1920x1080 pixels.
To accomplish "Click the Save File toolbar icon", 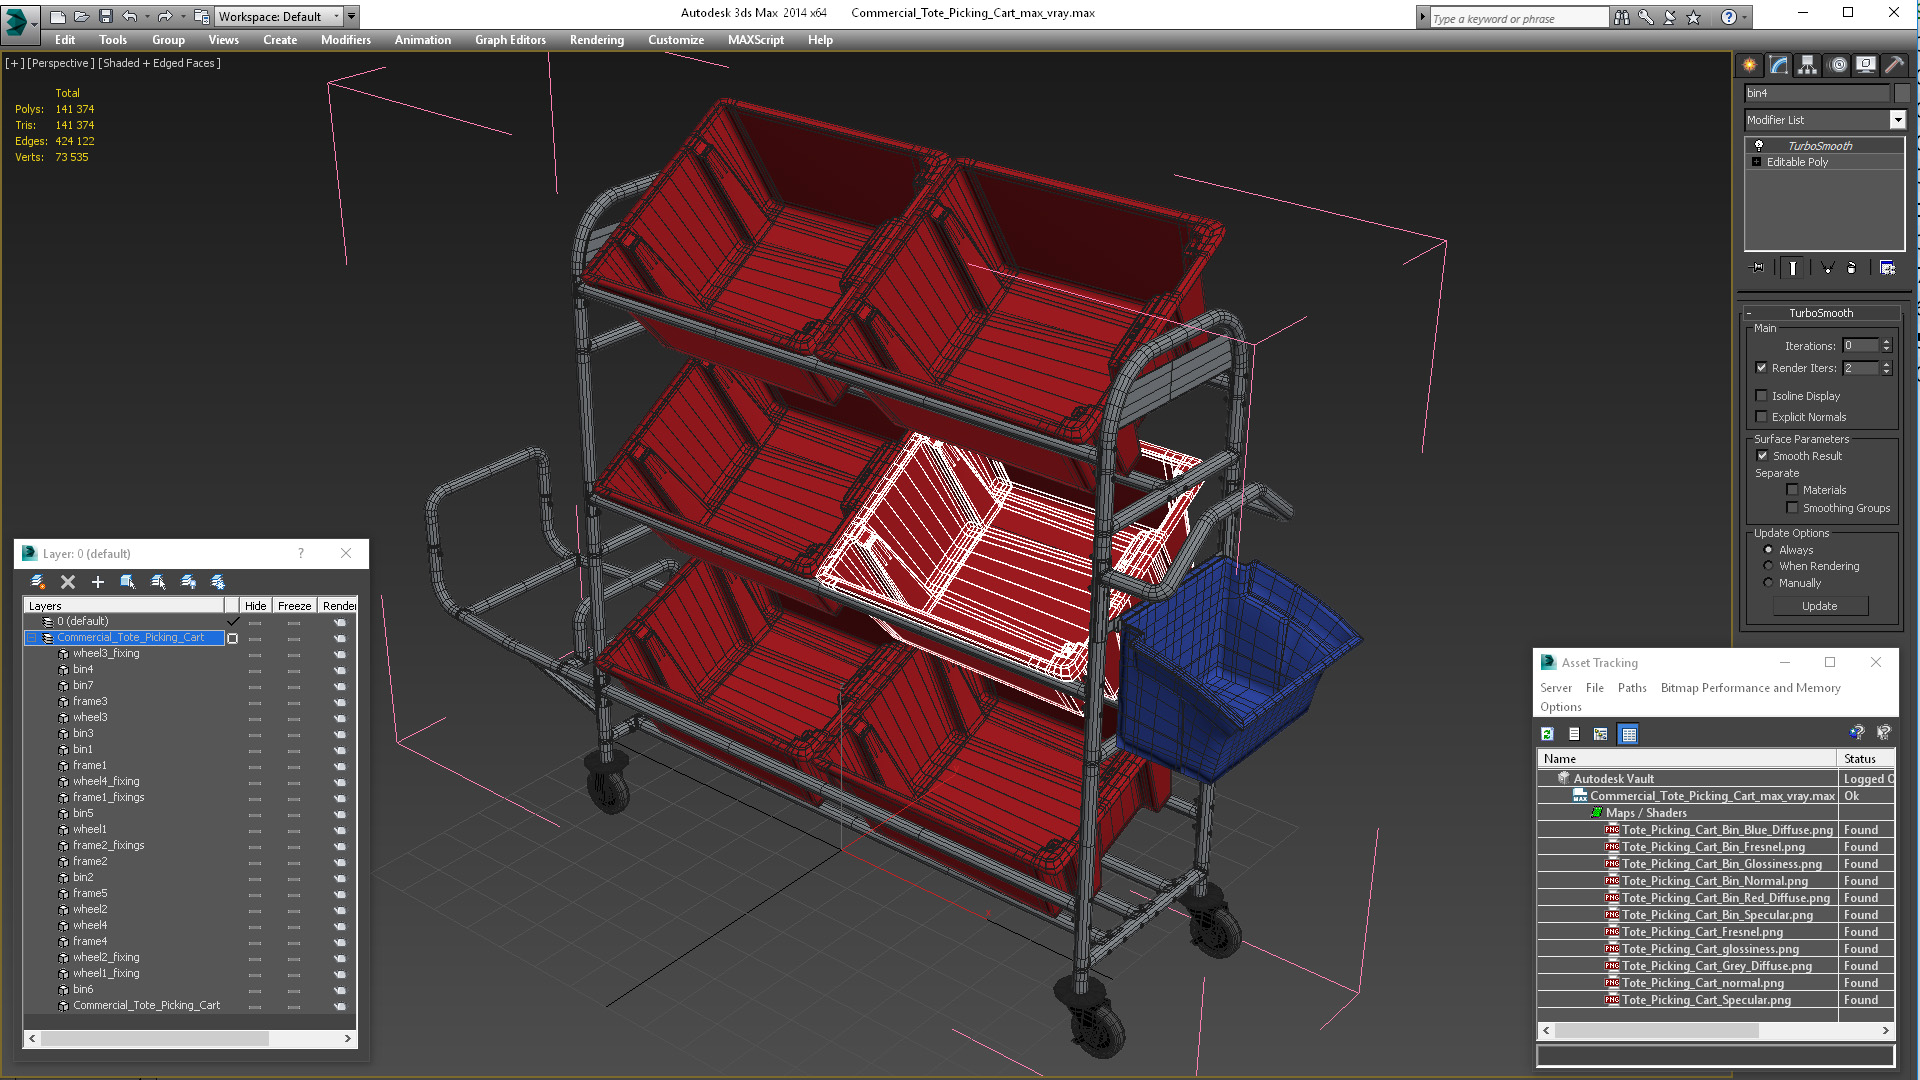I will pos(106,16).
